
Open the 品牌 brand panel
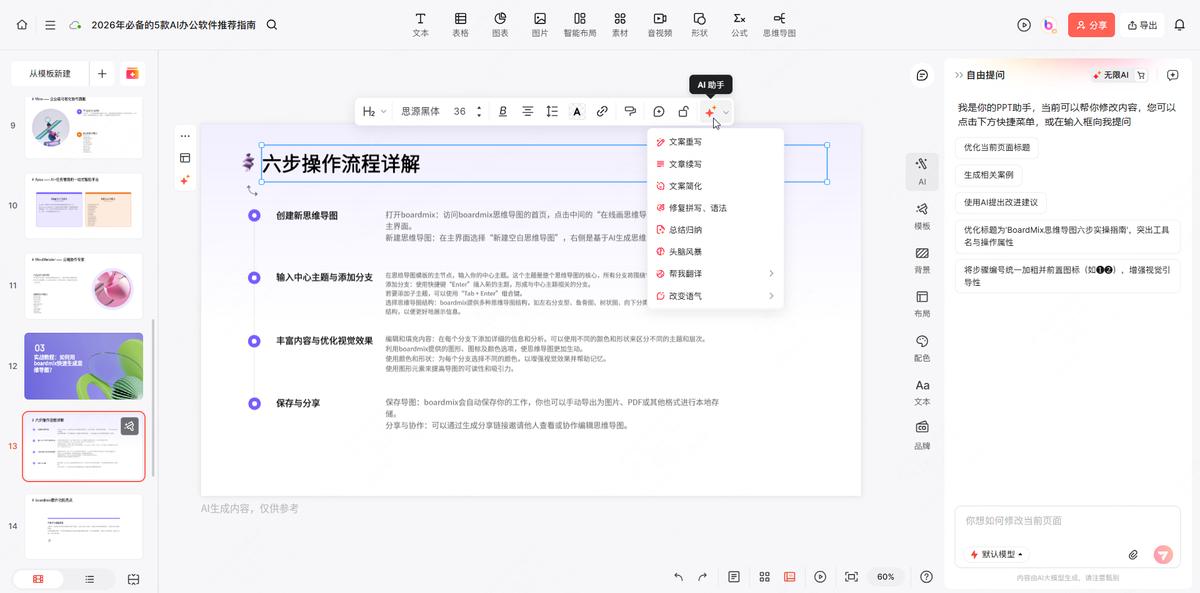pos(922,435)
